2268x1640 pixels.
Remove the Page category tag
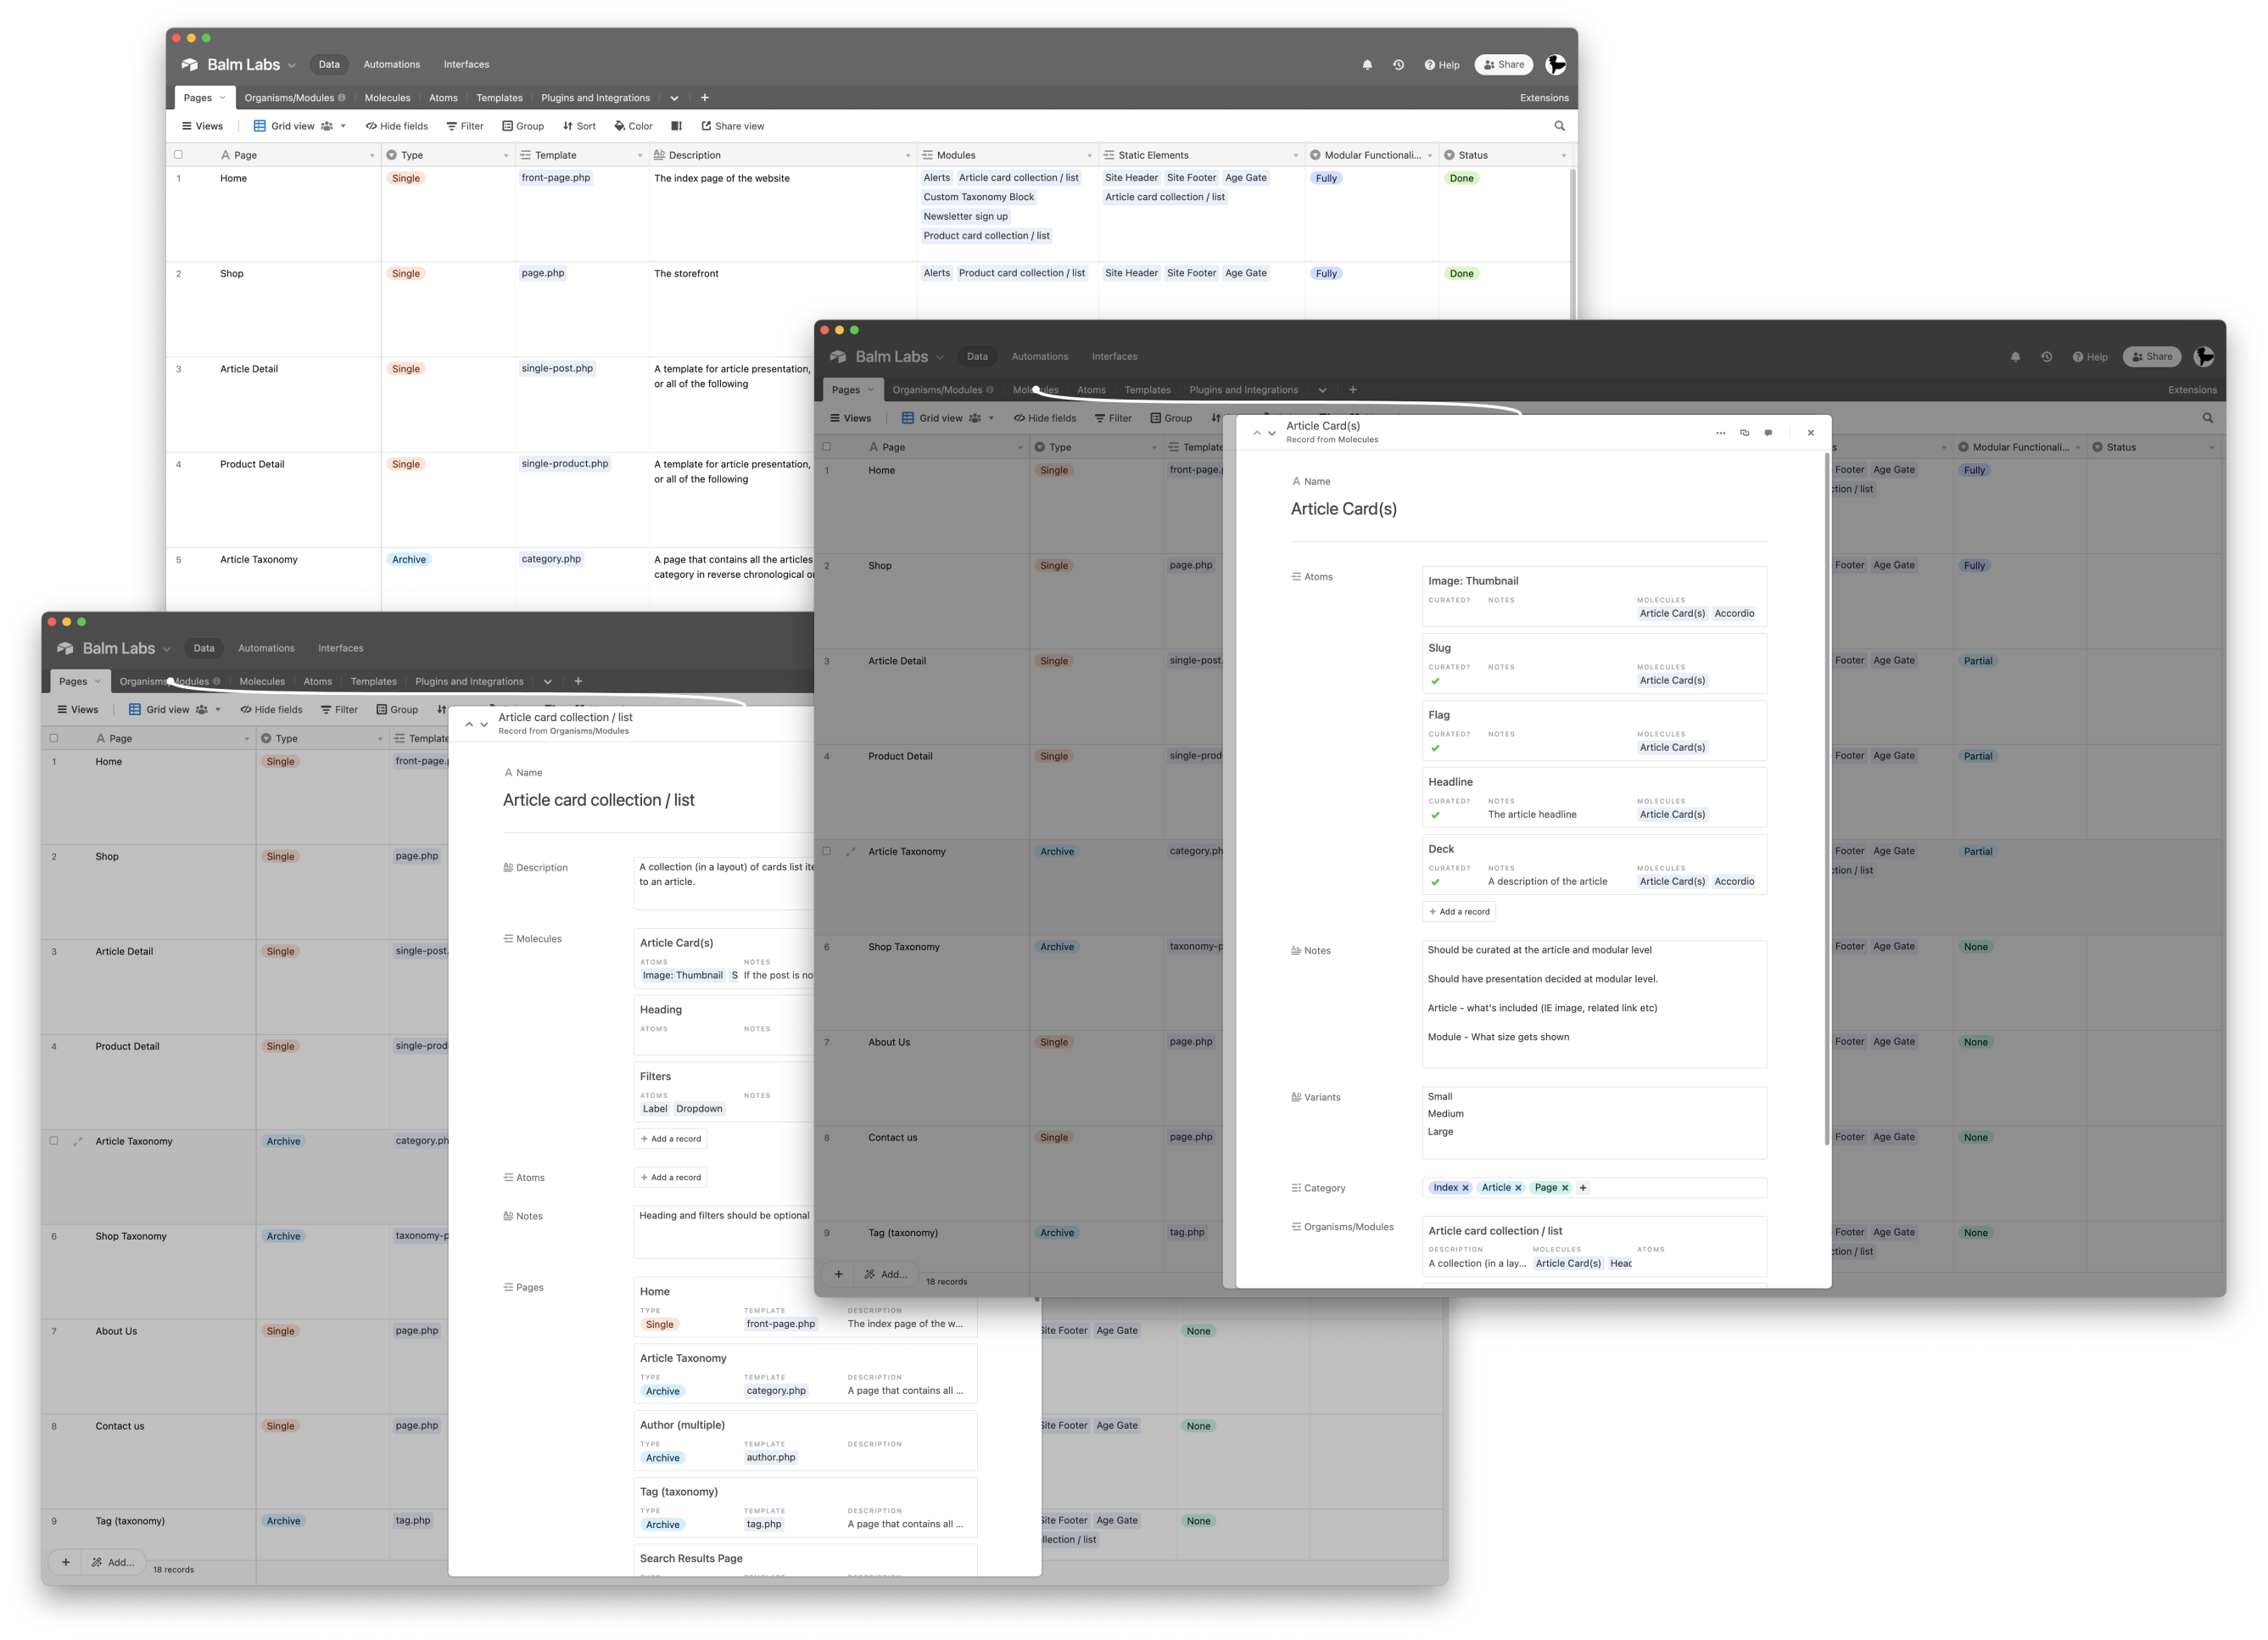(1565, 1188)
